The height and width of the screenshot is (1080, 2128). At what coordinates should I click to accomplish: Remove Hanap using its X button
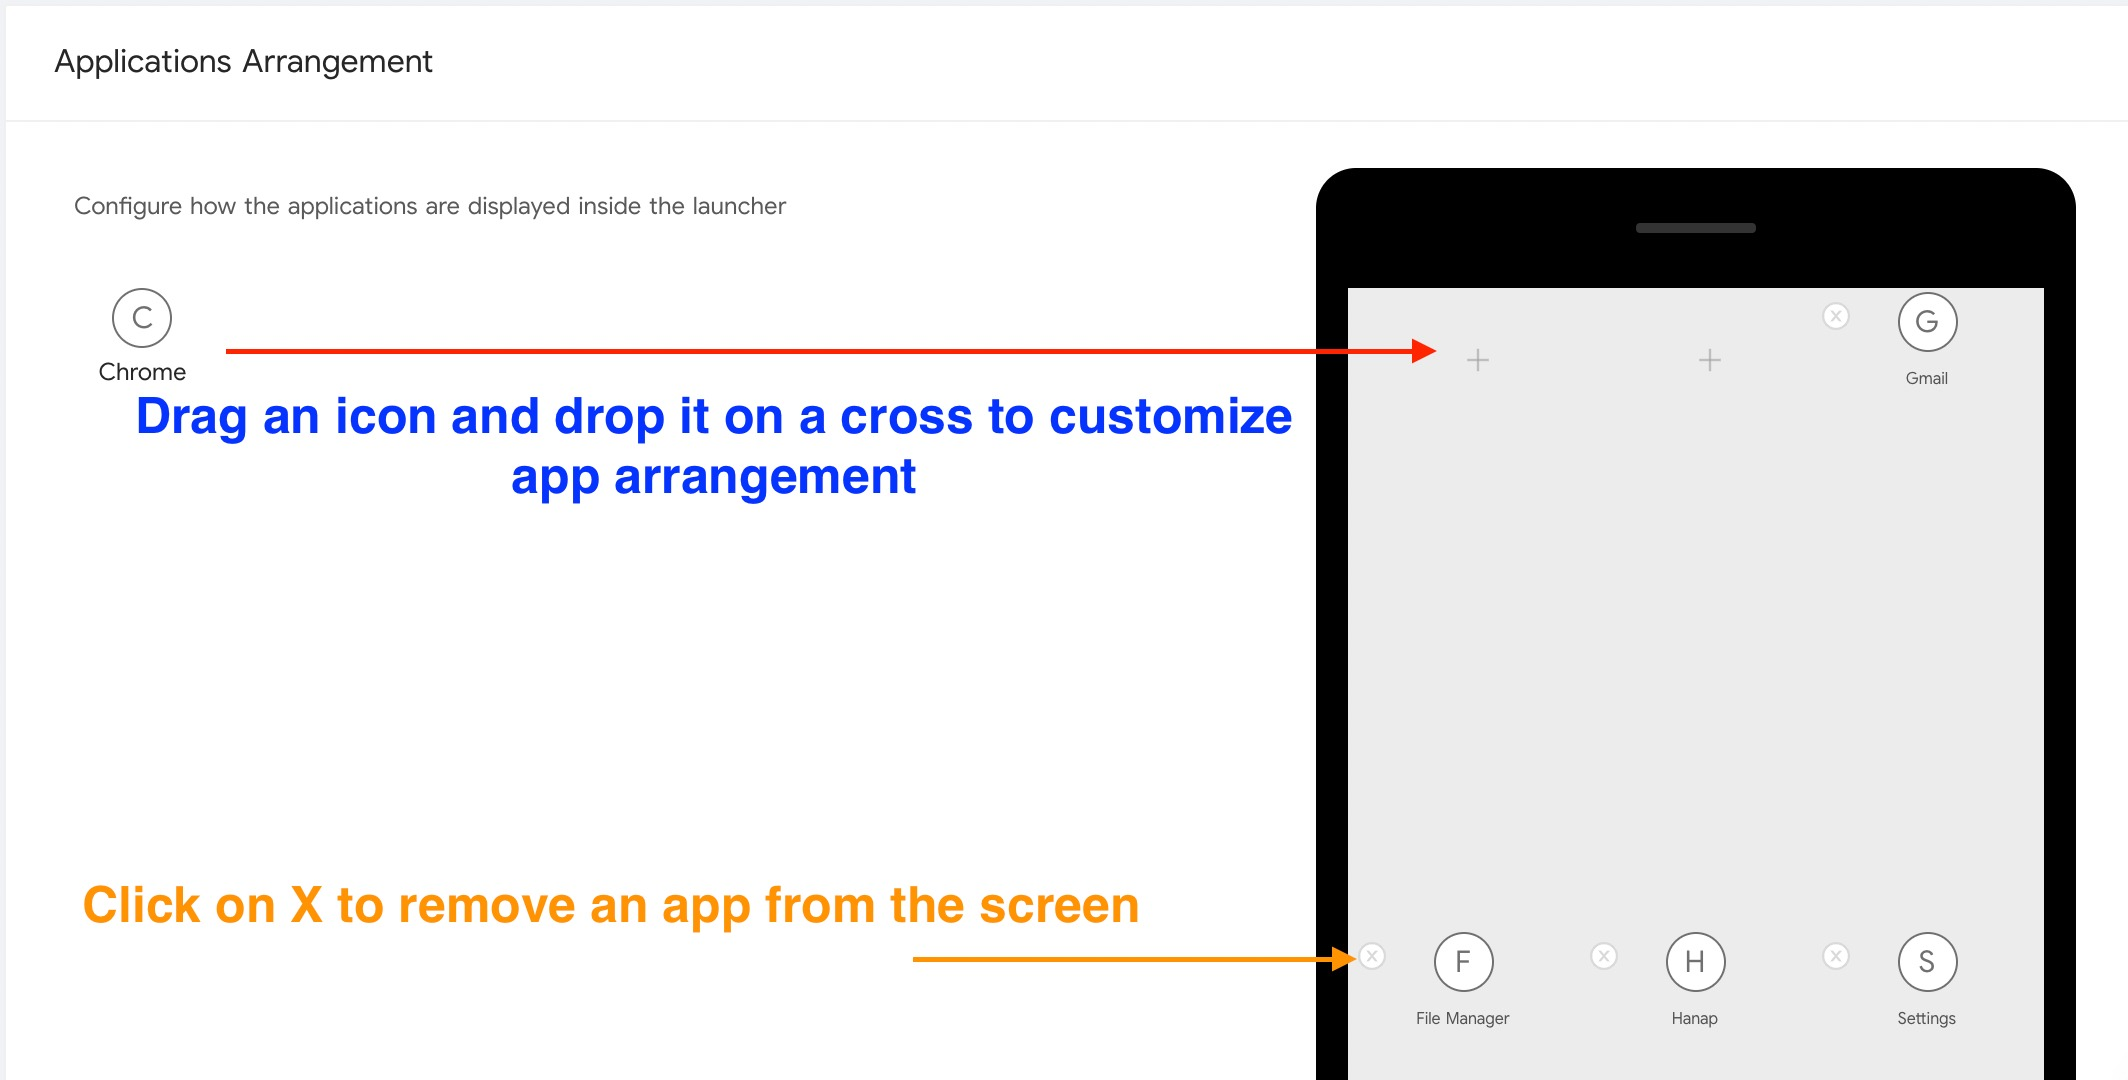pos(1604,956)
